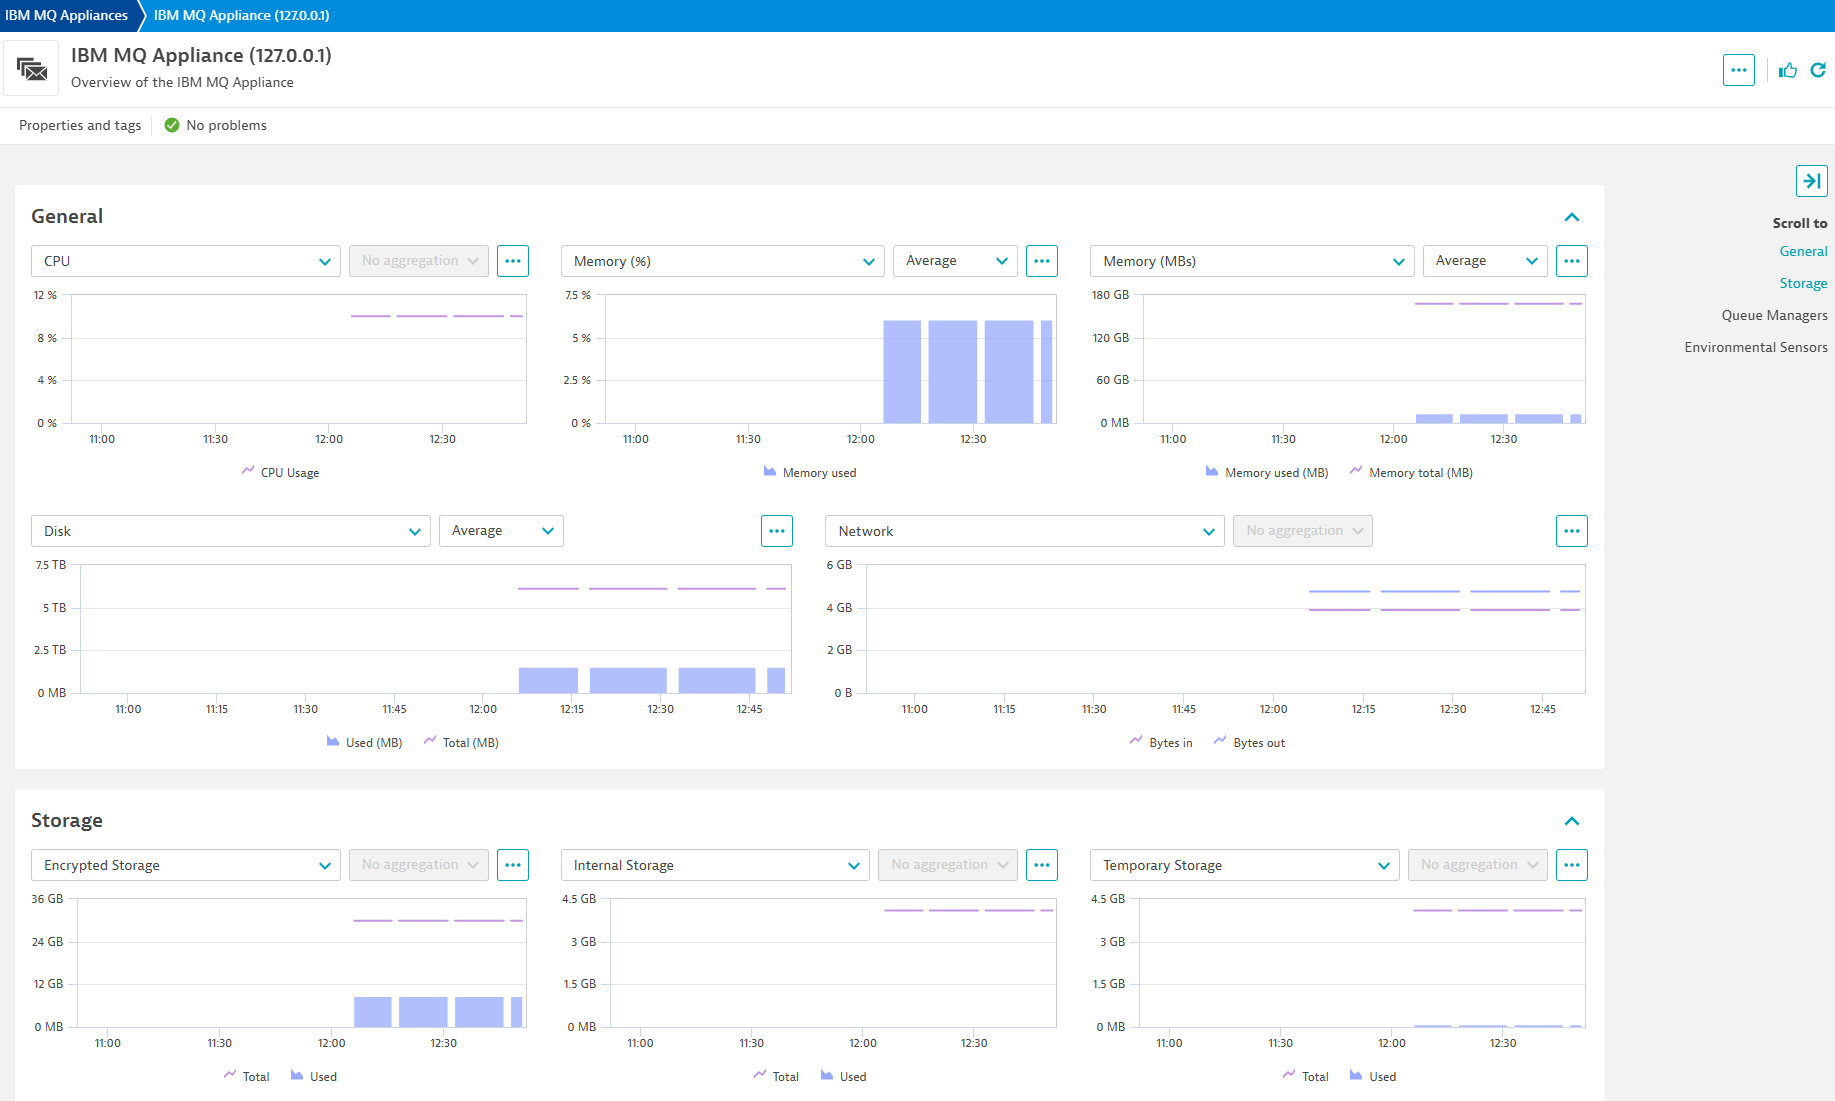Screen dimensions: 1835x1101
Task: Open the page-level more options menu
Action: 1739,70
